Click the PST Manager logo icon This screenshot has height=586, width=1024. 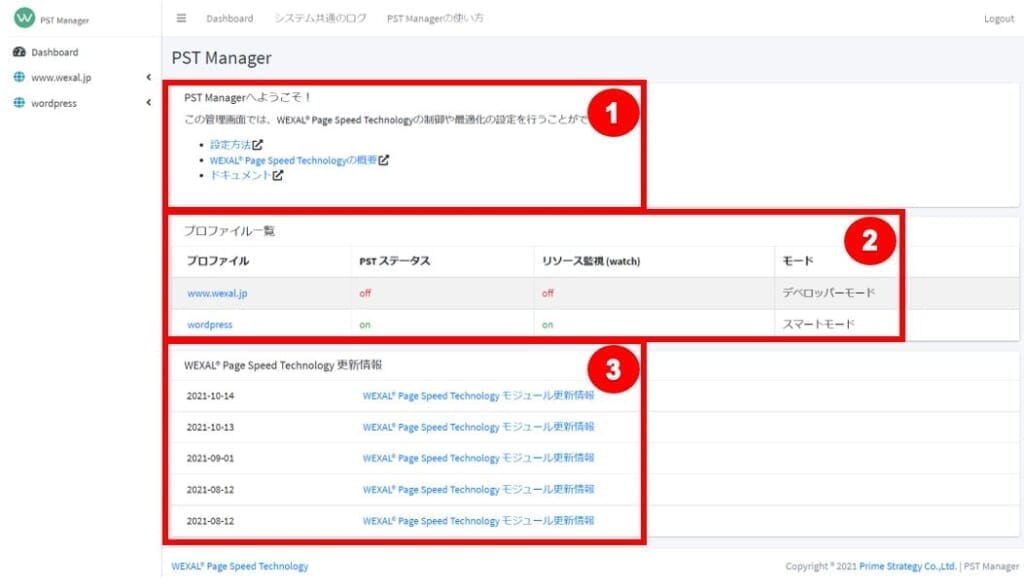[x=24, y=17]
